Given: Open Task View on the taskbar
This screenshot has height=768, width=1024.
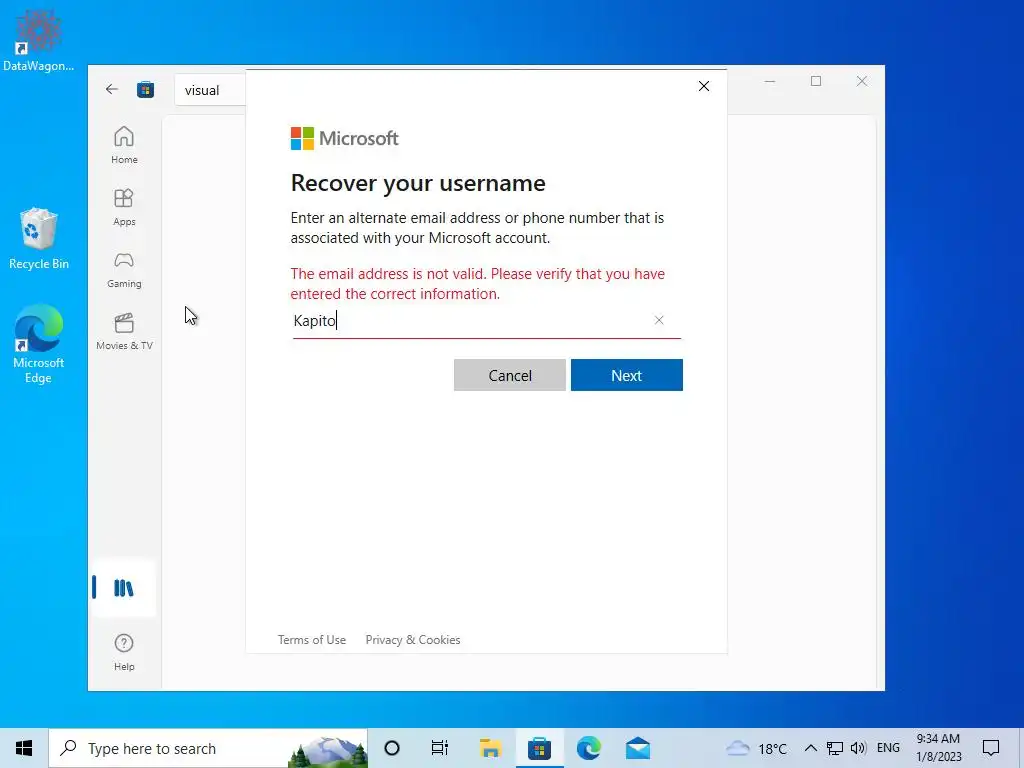Looking at the screenshot, I should pyautogui.click(x=440, y=748).
